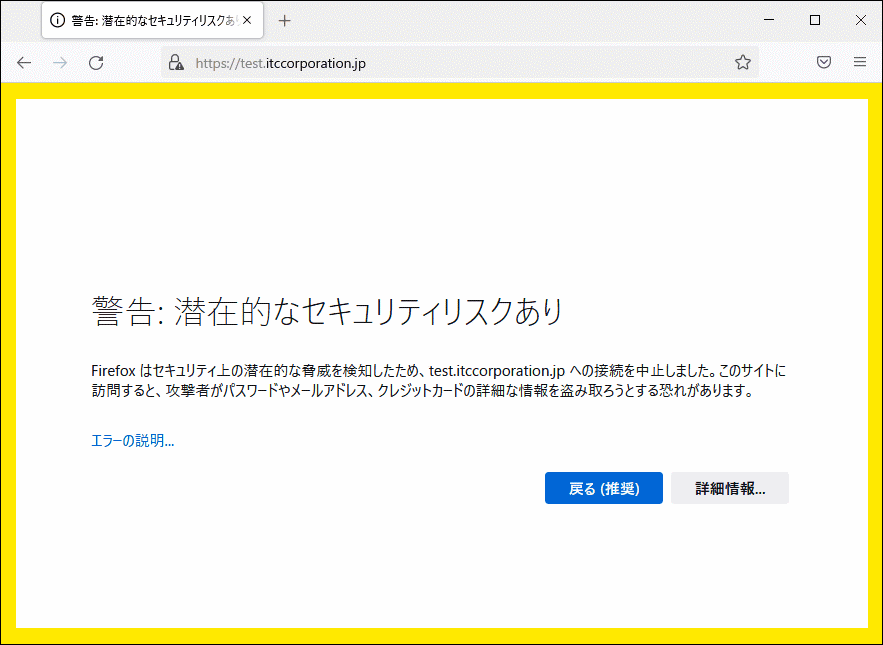Open the エラーの説明... link
The height and width of the screenshot is (645, 883).
tap(133, 441)
